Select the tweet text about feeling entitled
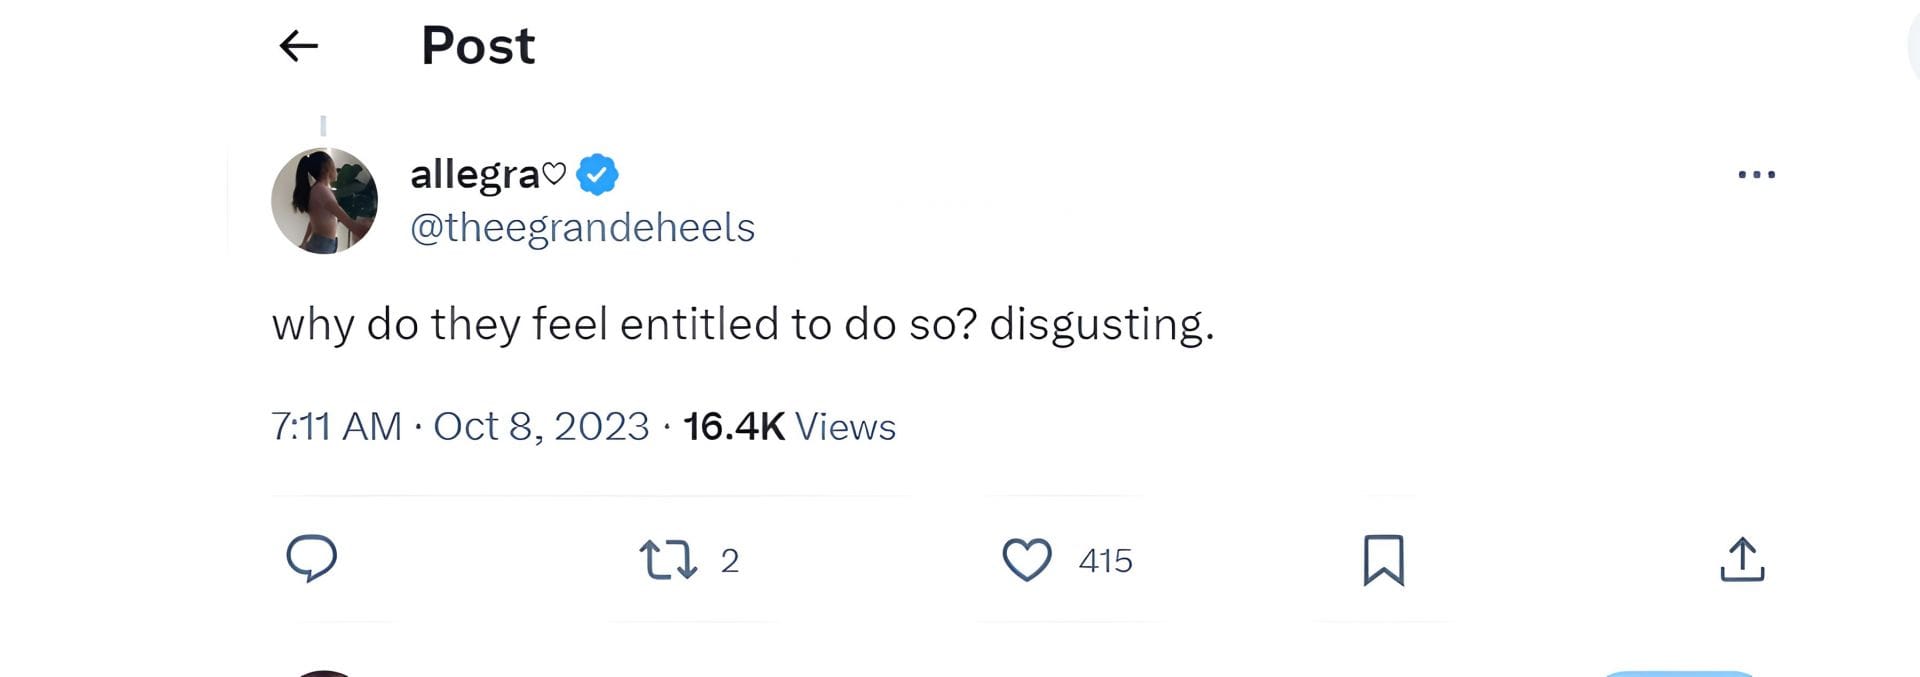The width and height of the screenshot is (1920, 677). pos(742,324)
